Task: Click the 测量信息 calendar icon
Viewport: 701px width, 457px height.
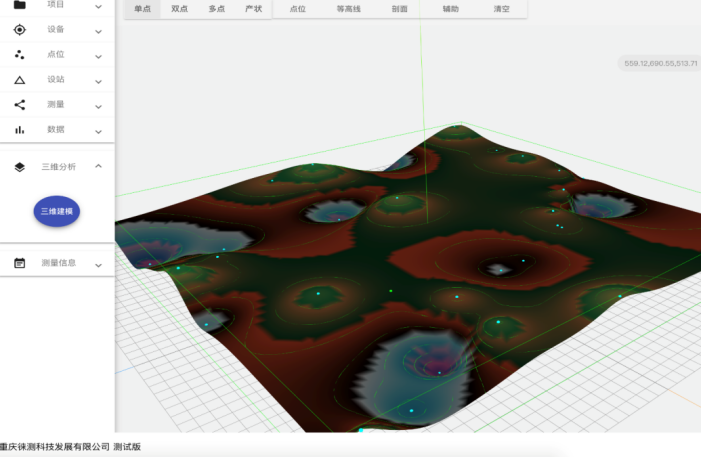Action: (x=19, y=263)
